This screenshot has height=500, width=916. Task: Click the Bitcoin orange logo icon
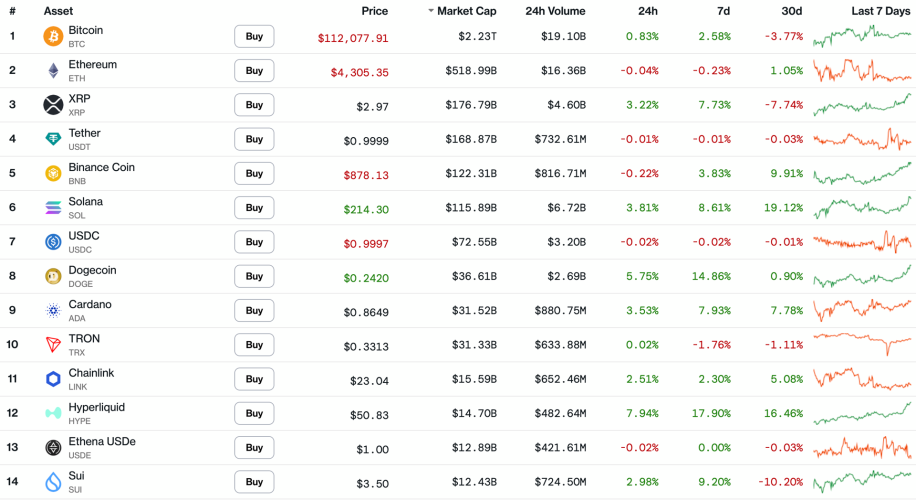pos(53,37)
